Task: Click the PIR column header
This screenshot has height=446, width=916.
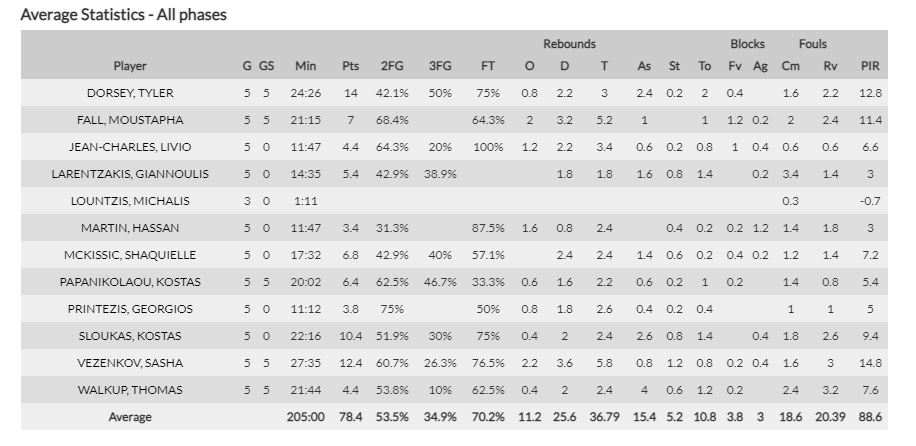Action: click(x=870, y=66)
